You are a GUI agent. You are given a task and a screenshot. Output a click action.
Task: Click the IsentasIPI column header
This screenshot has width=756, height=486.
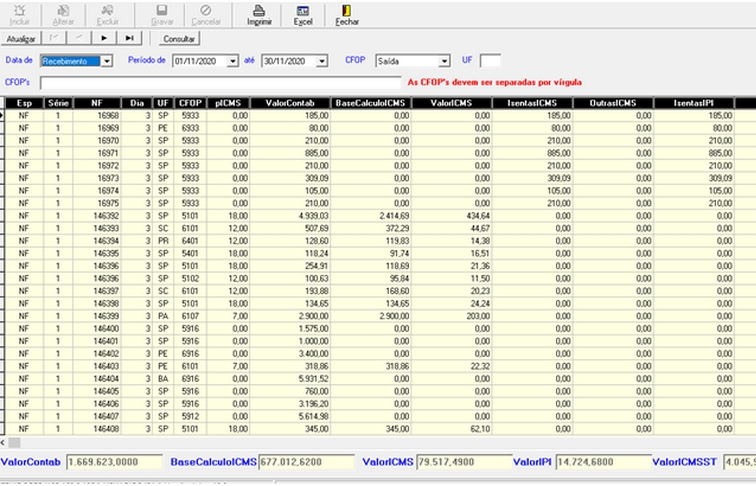pyautogui.click(x=694, y=103)
